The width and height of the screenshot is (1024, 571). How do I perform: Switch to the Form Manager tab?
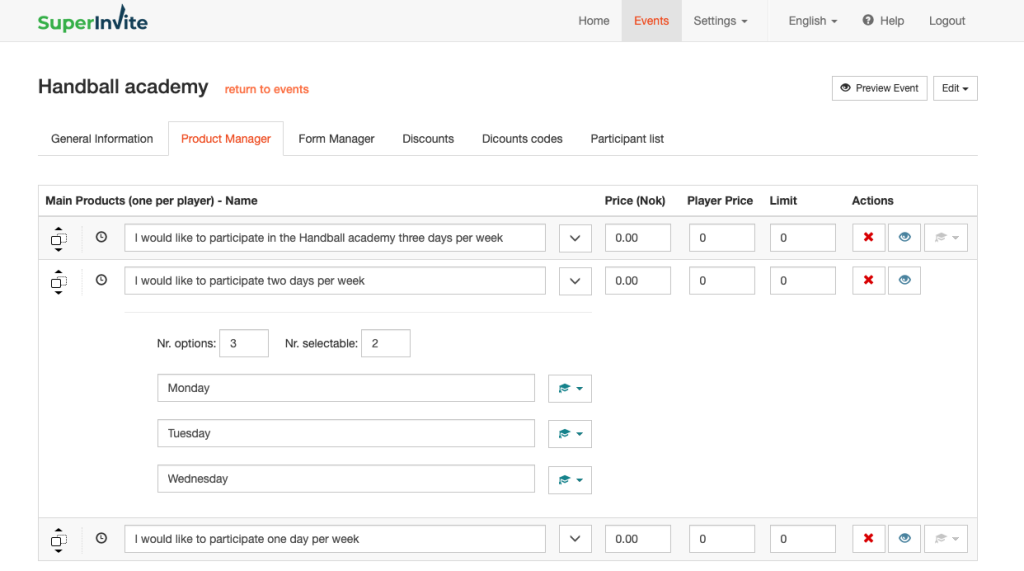[336, 139]
